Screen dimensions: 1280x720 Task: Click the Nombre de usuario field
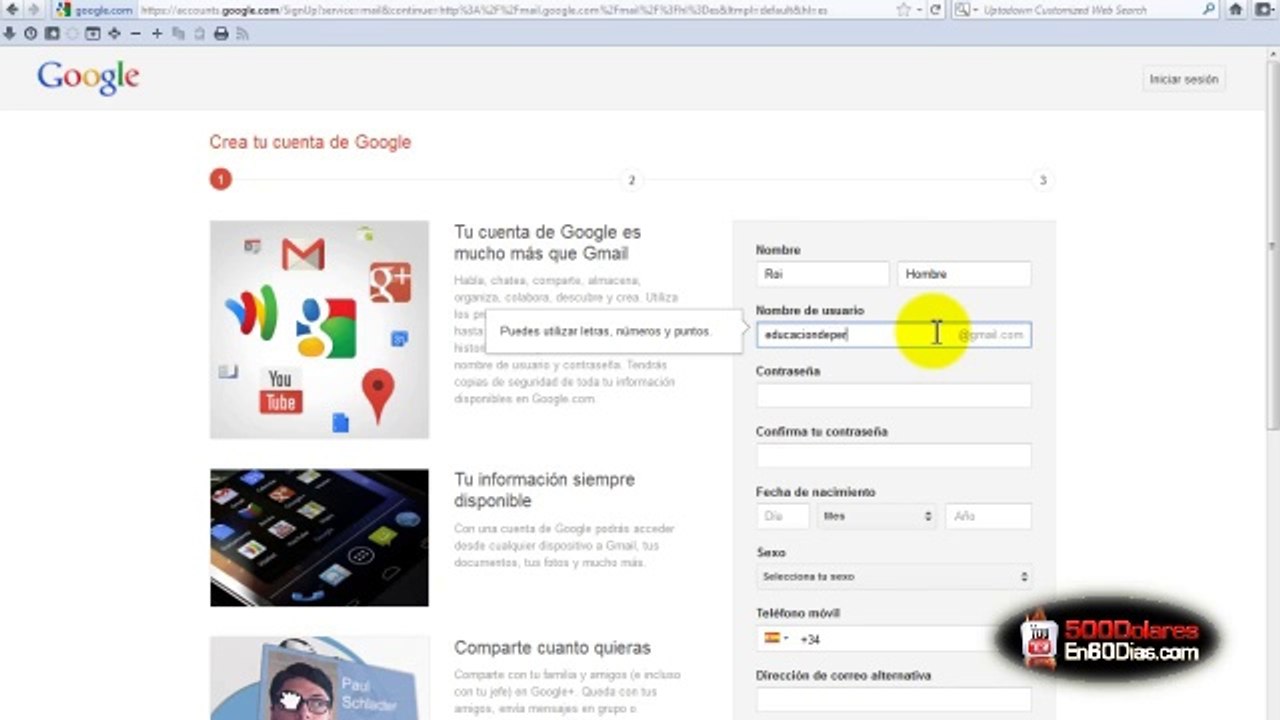(x=893, y=335)
